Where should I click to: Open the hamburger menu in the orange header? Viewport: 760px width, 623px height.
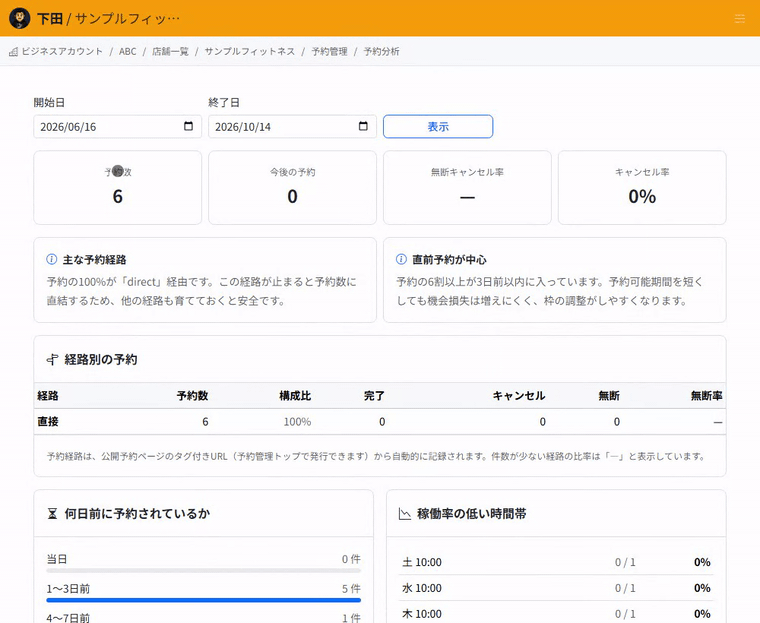[740, 18]
